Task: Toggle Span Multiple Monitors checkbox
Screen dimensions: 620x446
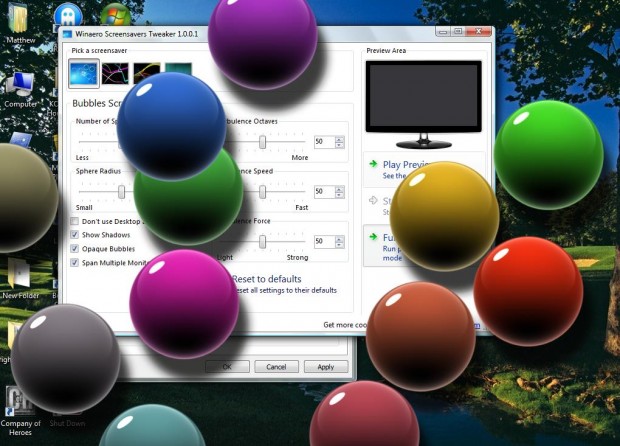Action: click(x=75, y=262)
